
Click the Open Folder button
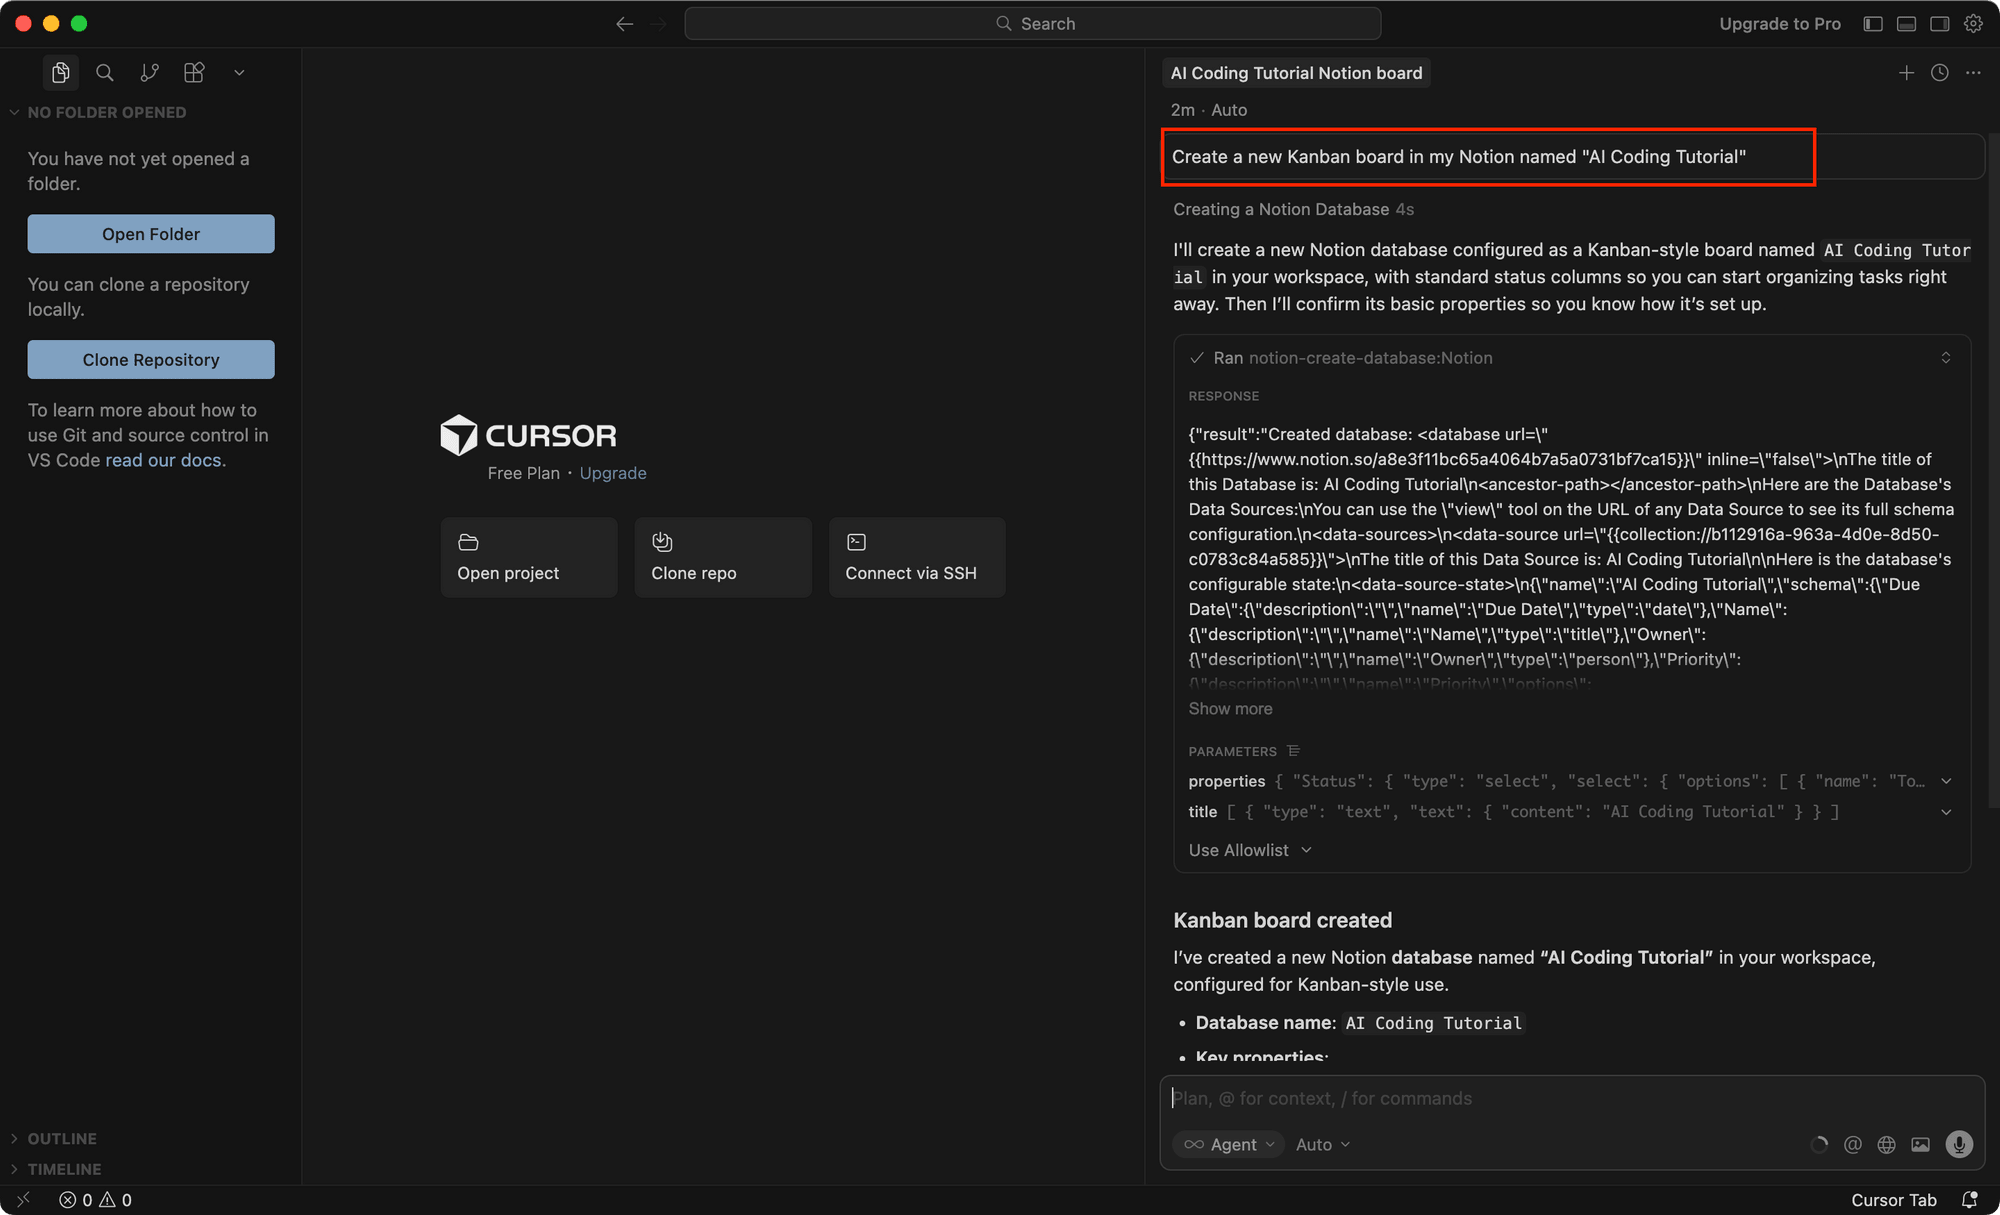150,233
